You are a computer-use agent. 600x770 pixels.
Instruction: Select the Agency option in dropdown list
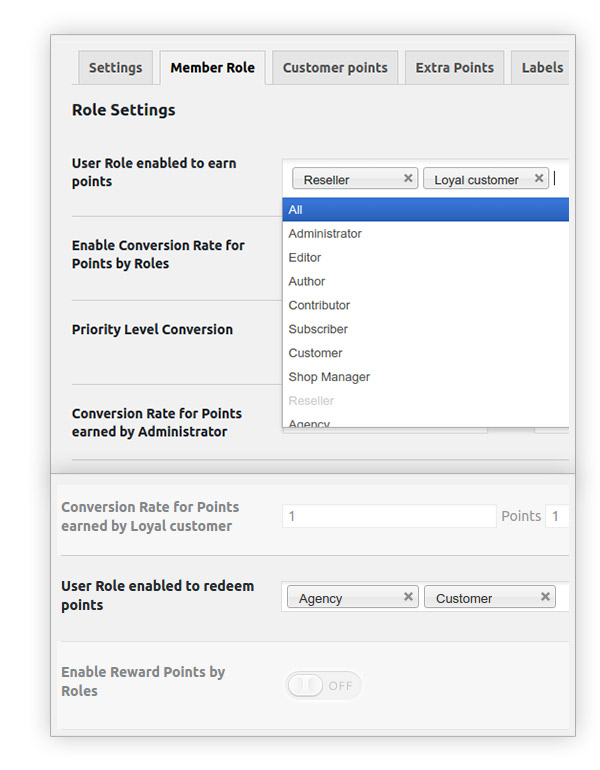[426, 422]
